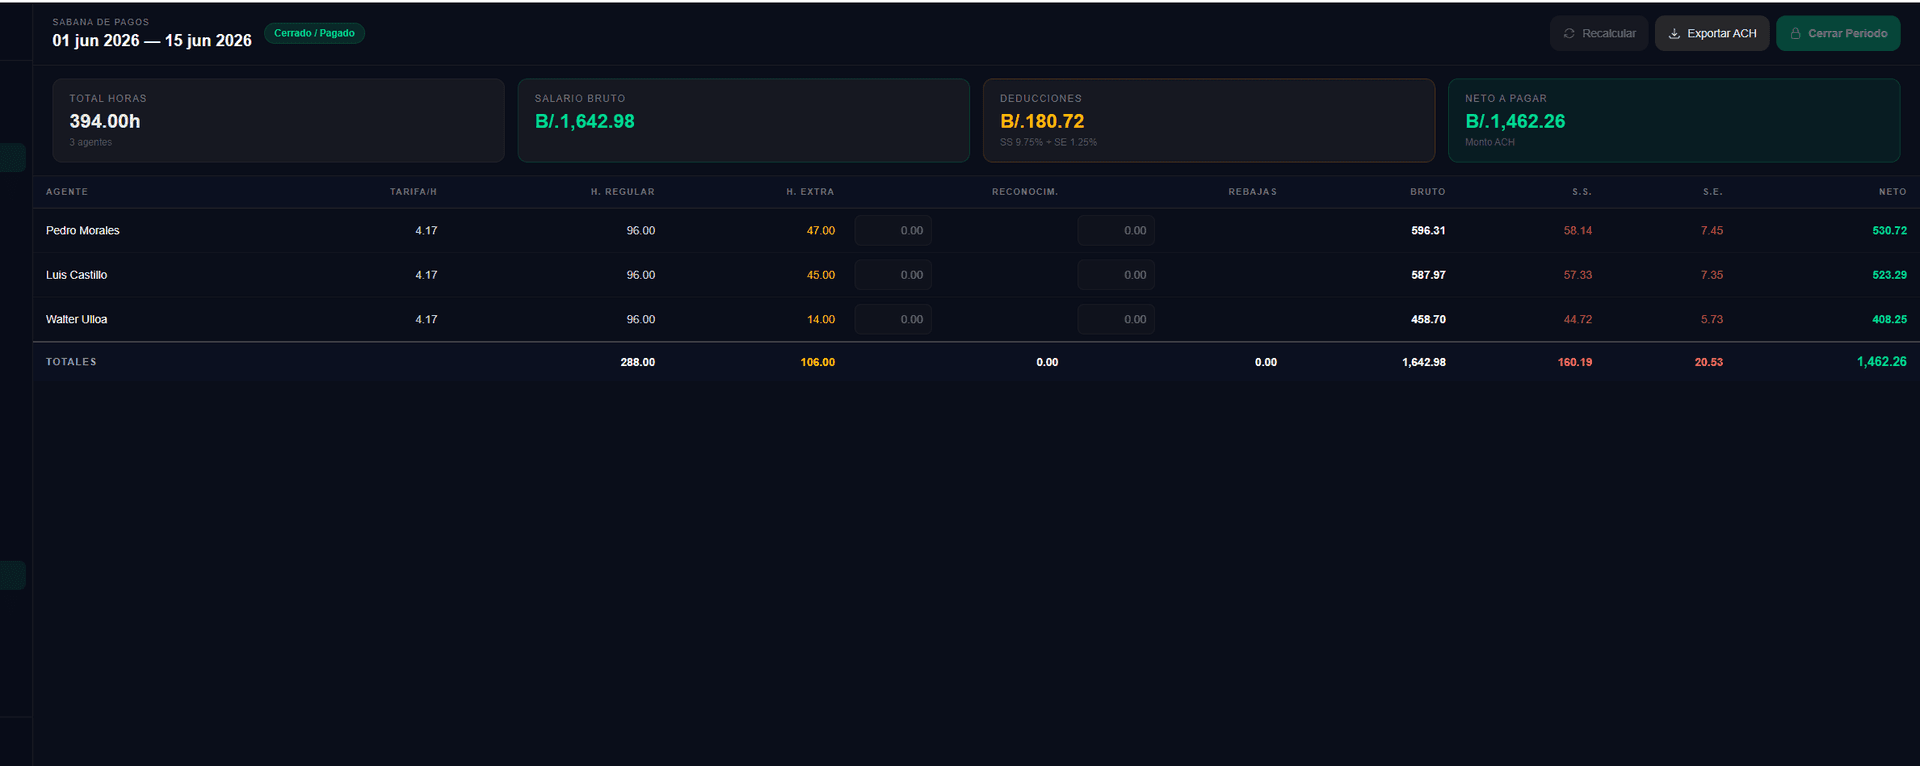Click the Neto a Pagar summary card
1920x766 pixels.
[1674, 120]
